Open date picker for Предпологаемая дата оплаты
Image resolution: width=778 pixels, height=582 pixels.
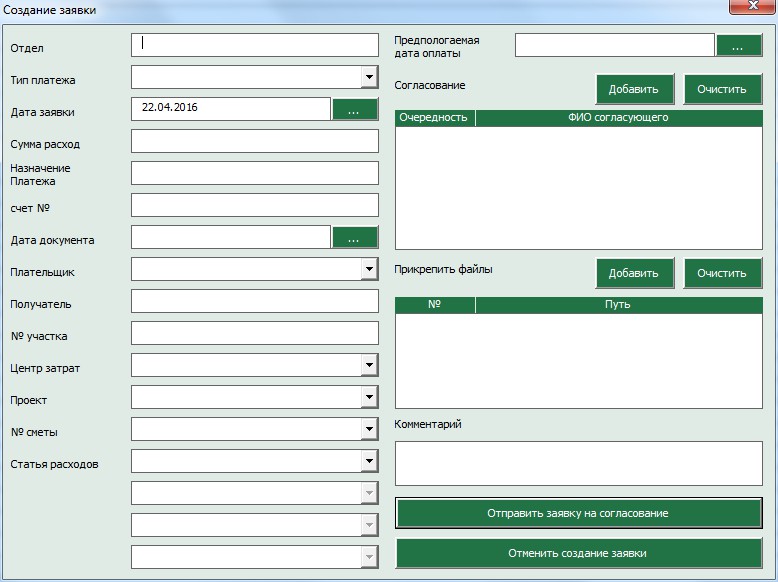739,45
